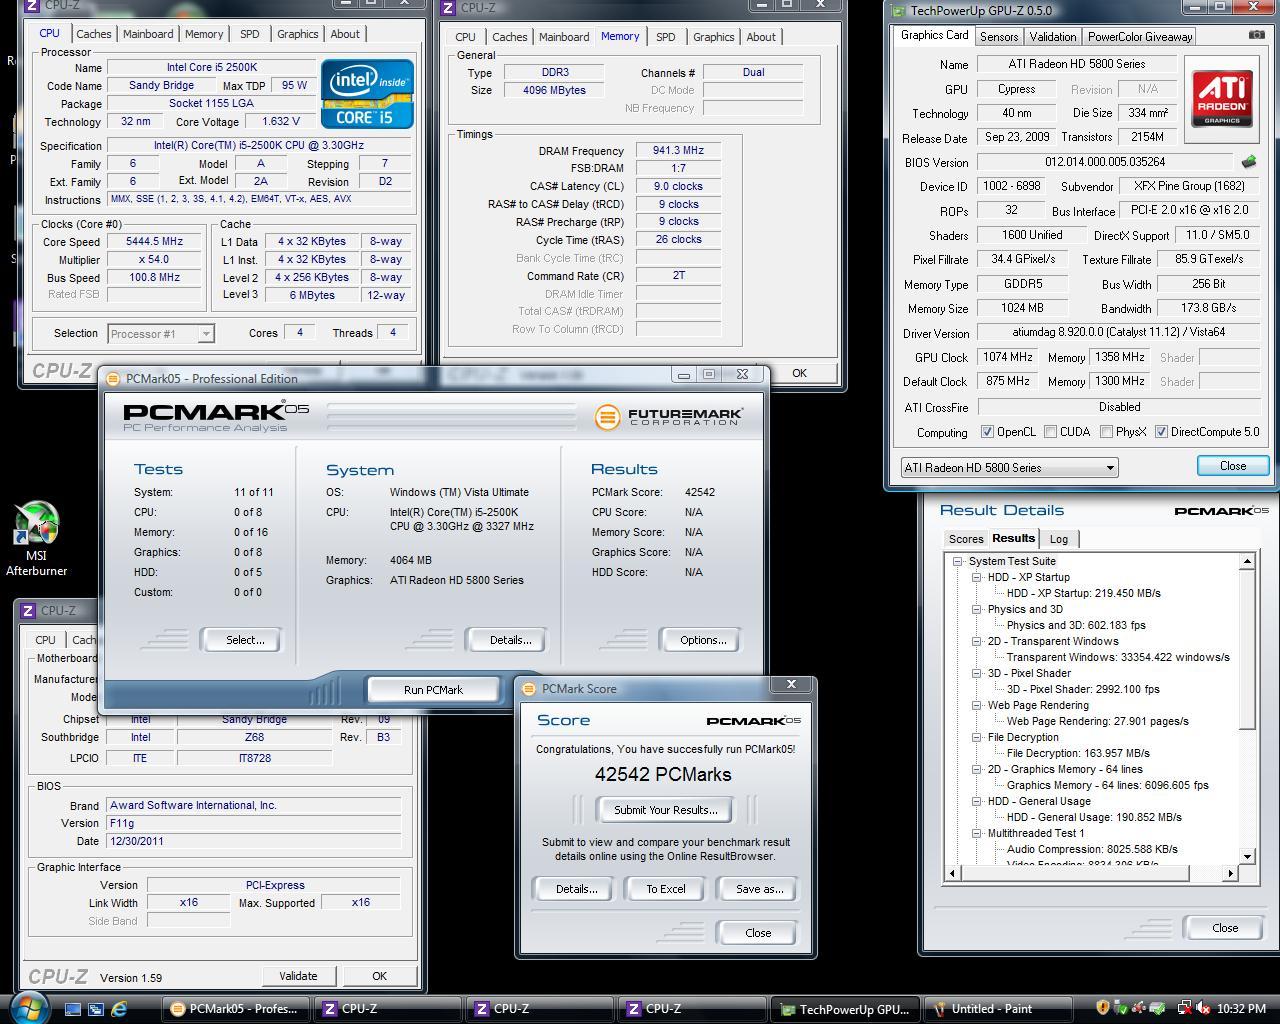Open Caches tab in CPU-Z processor window

pyautogui.click(x=94, y=34)
